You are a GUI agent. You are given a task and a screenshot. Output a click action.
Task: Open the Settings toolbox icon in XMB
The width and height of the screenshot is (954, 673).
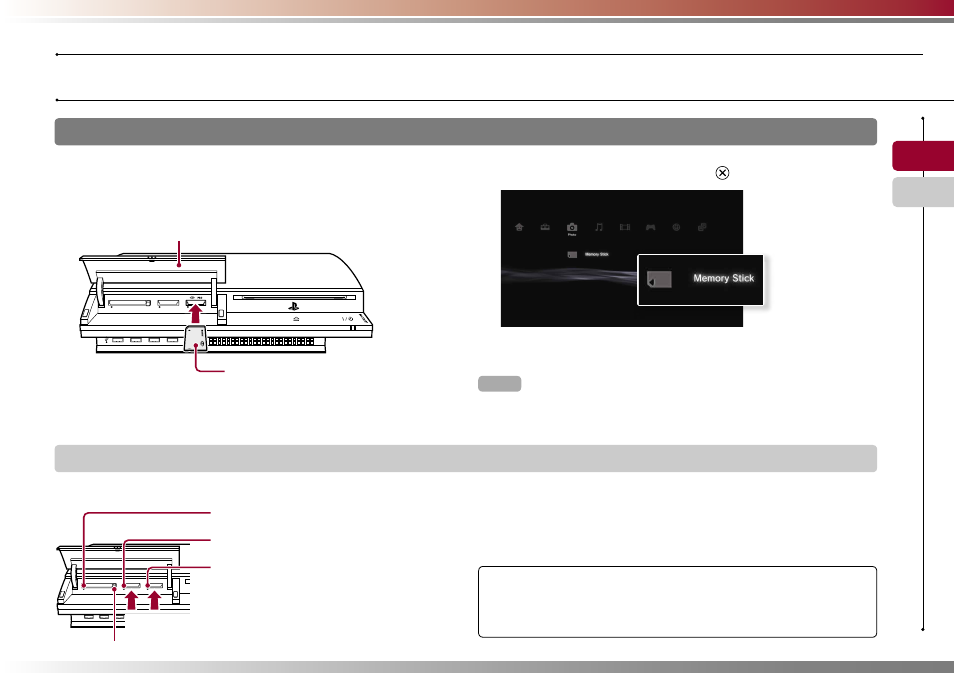(545, 227)
